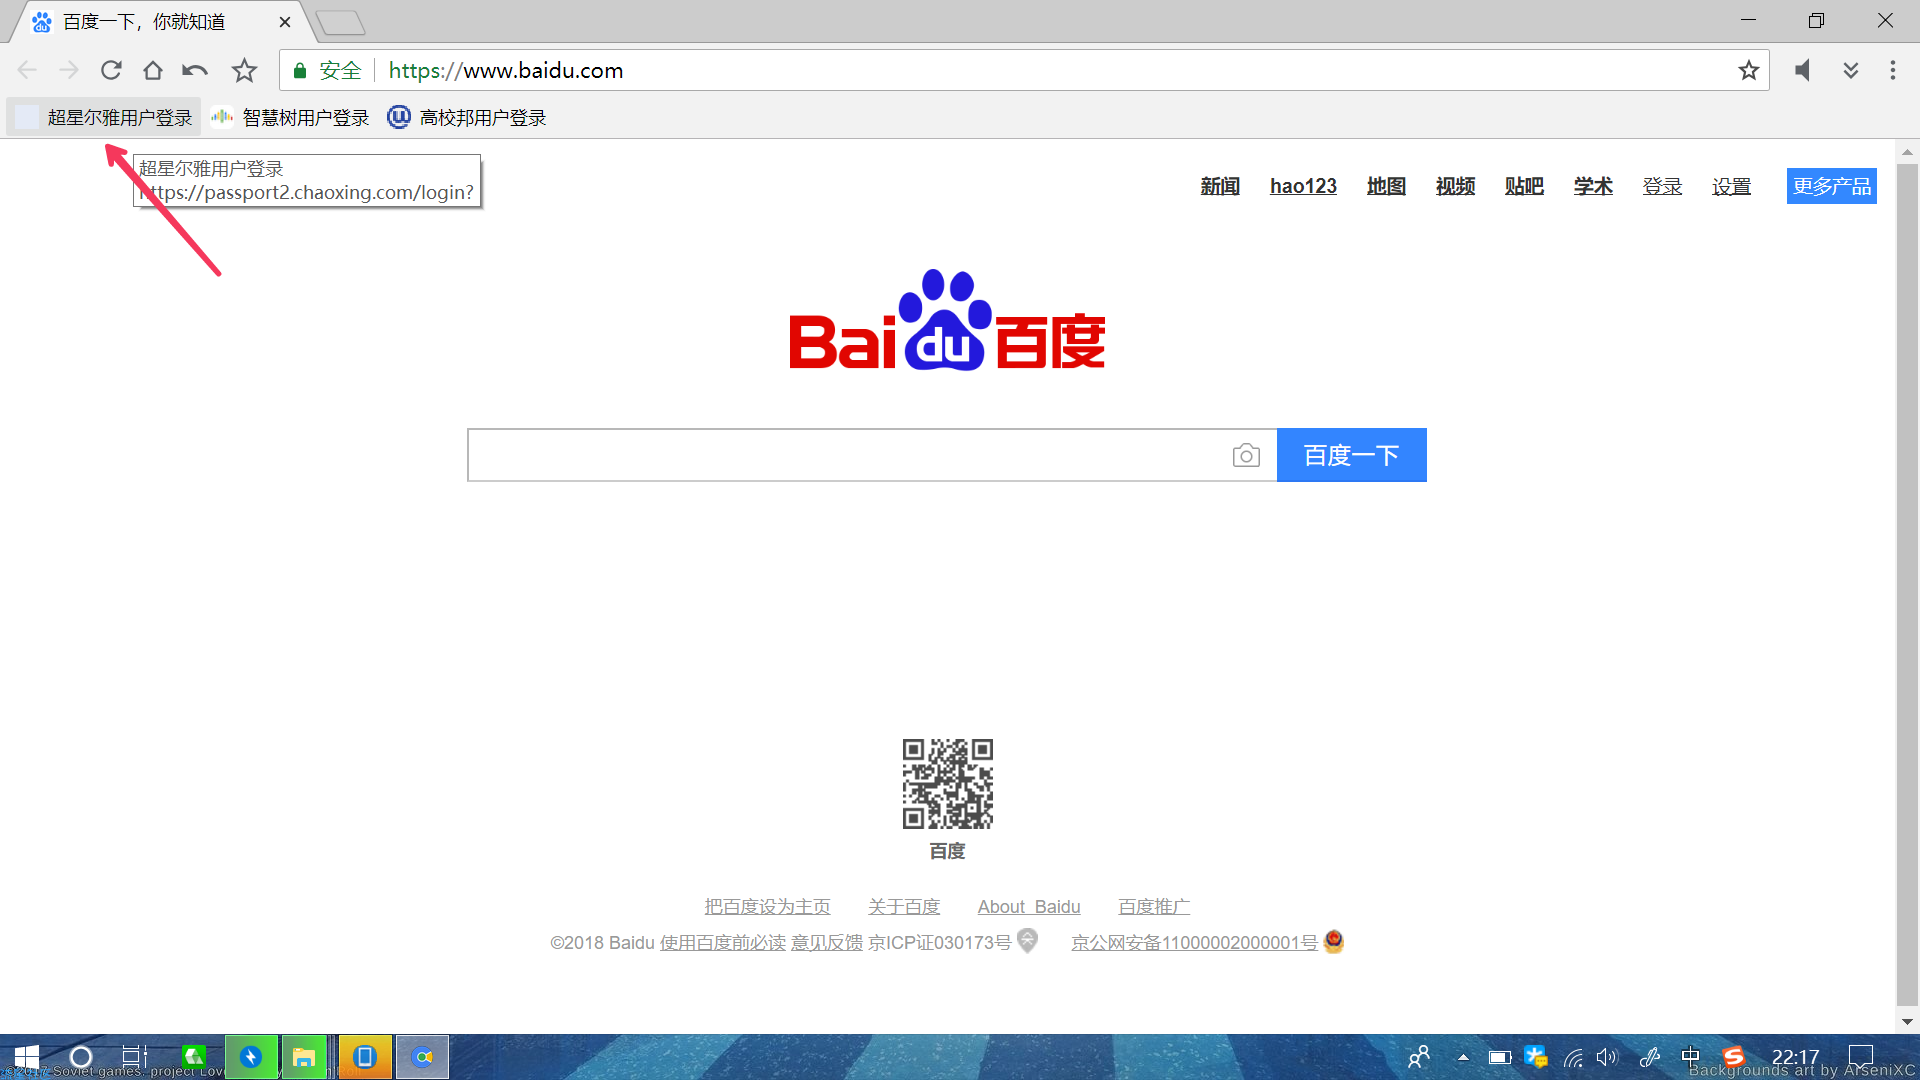This screenshot has width=1920, height=1080.
Task: Click the star icon beside the undo arrow
Action: click(x=244, y=70)
